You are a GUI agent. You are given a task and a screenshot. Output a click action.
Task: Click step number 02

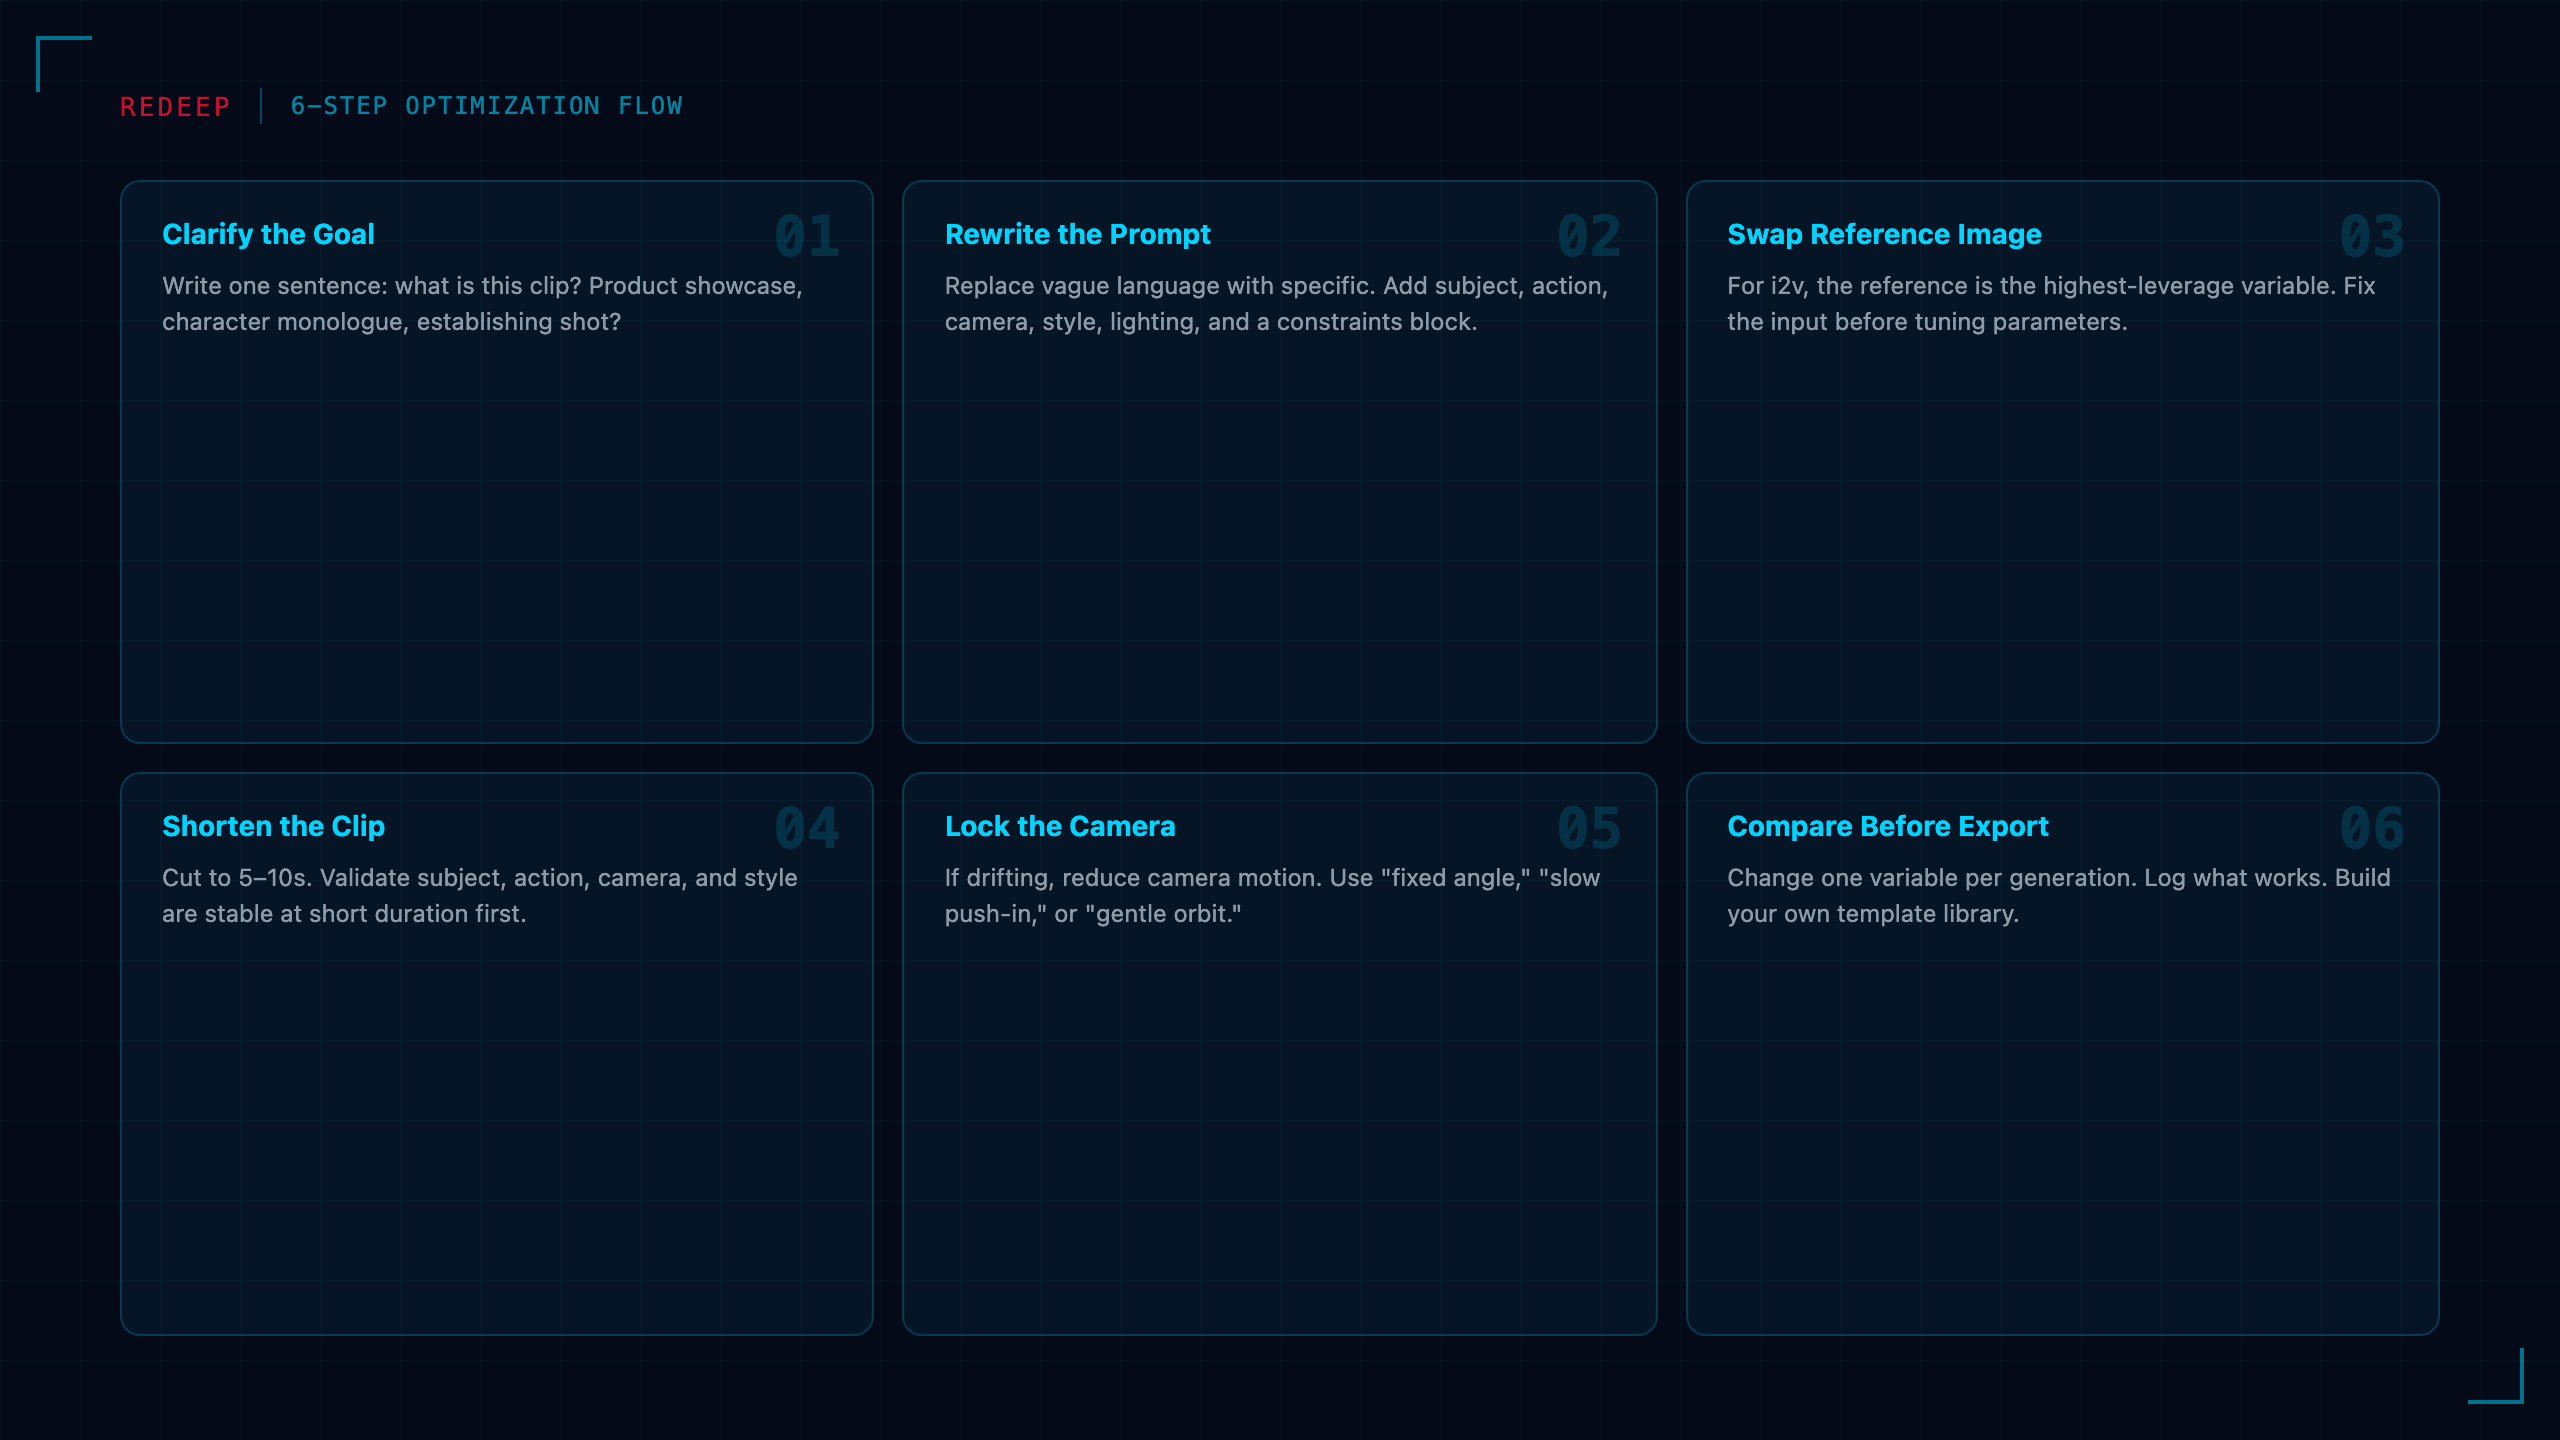point(1589,237)
